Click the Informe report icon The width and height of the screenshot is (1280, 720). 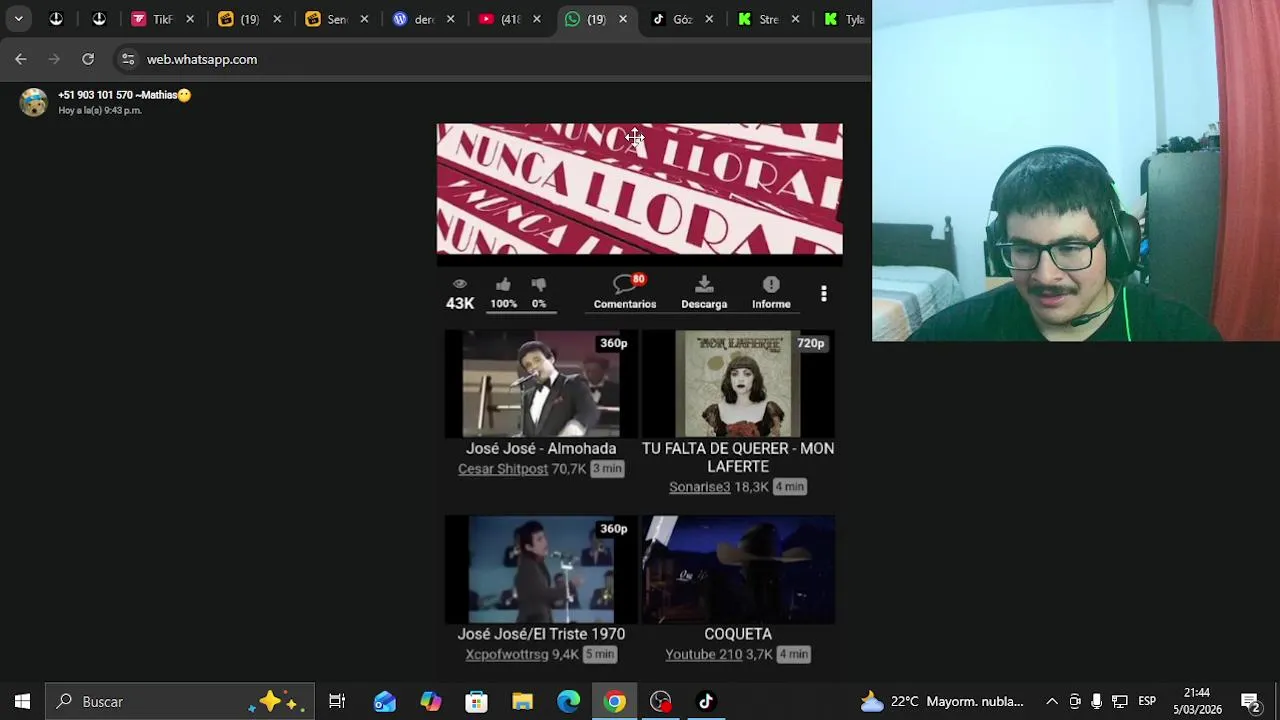pos(771,285)
